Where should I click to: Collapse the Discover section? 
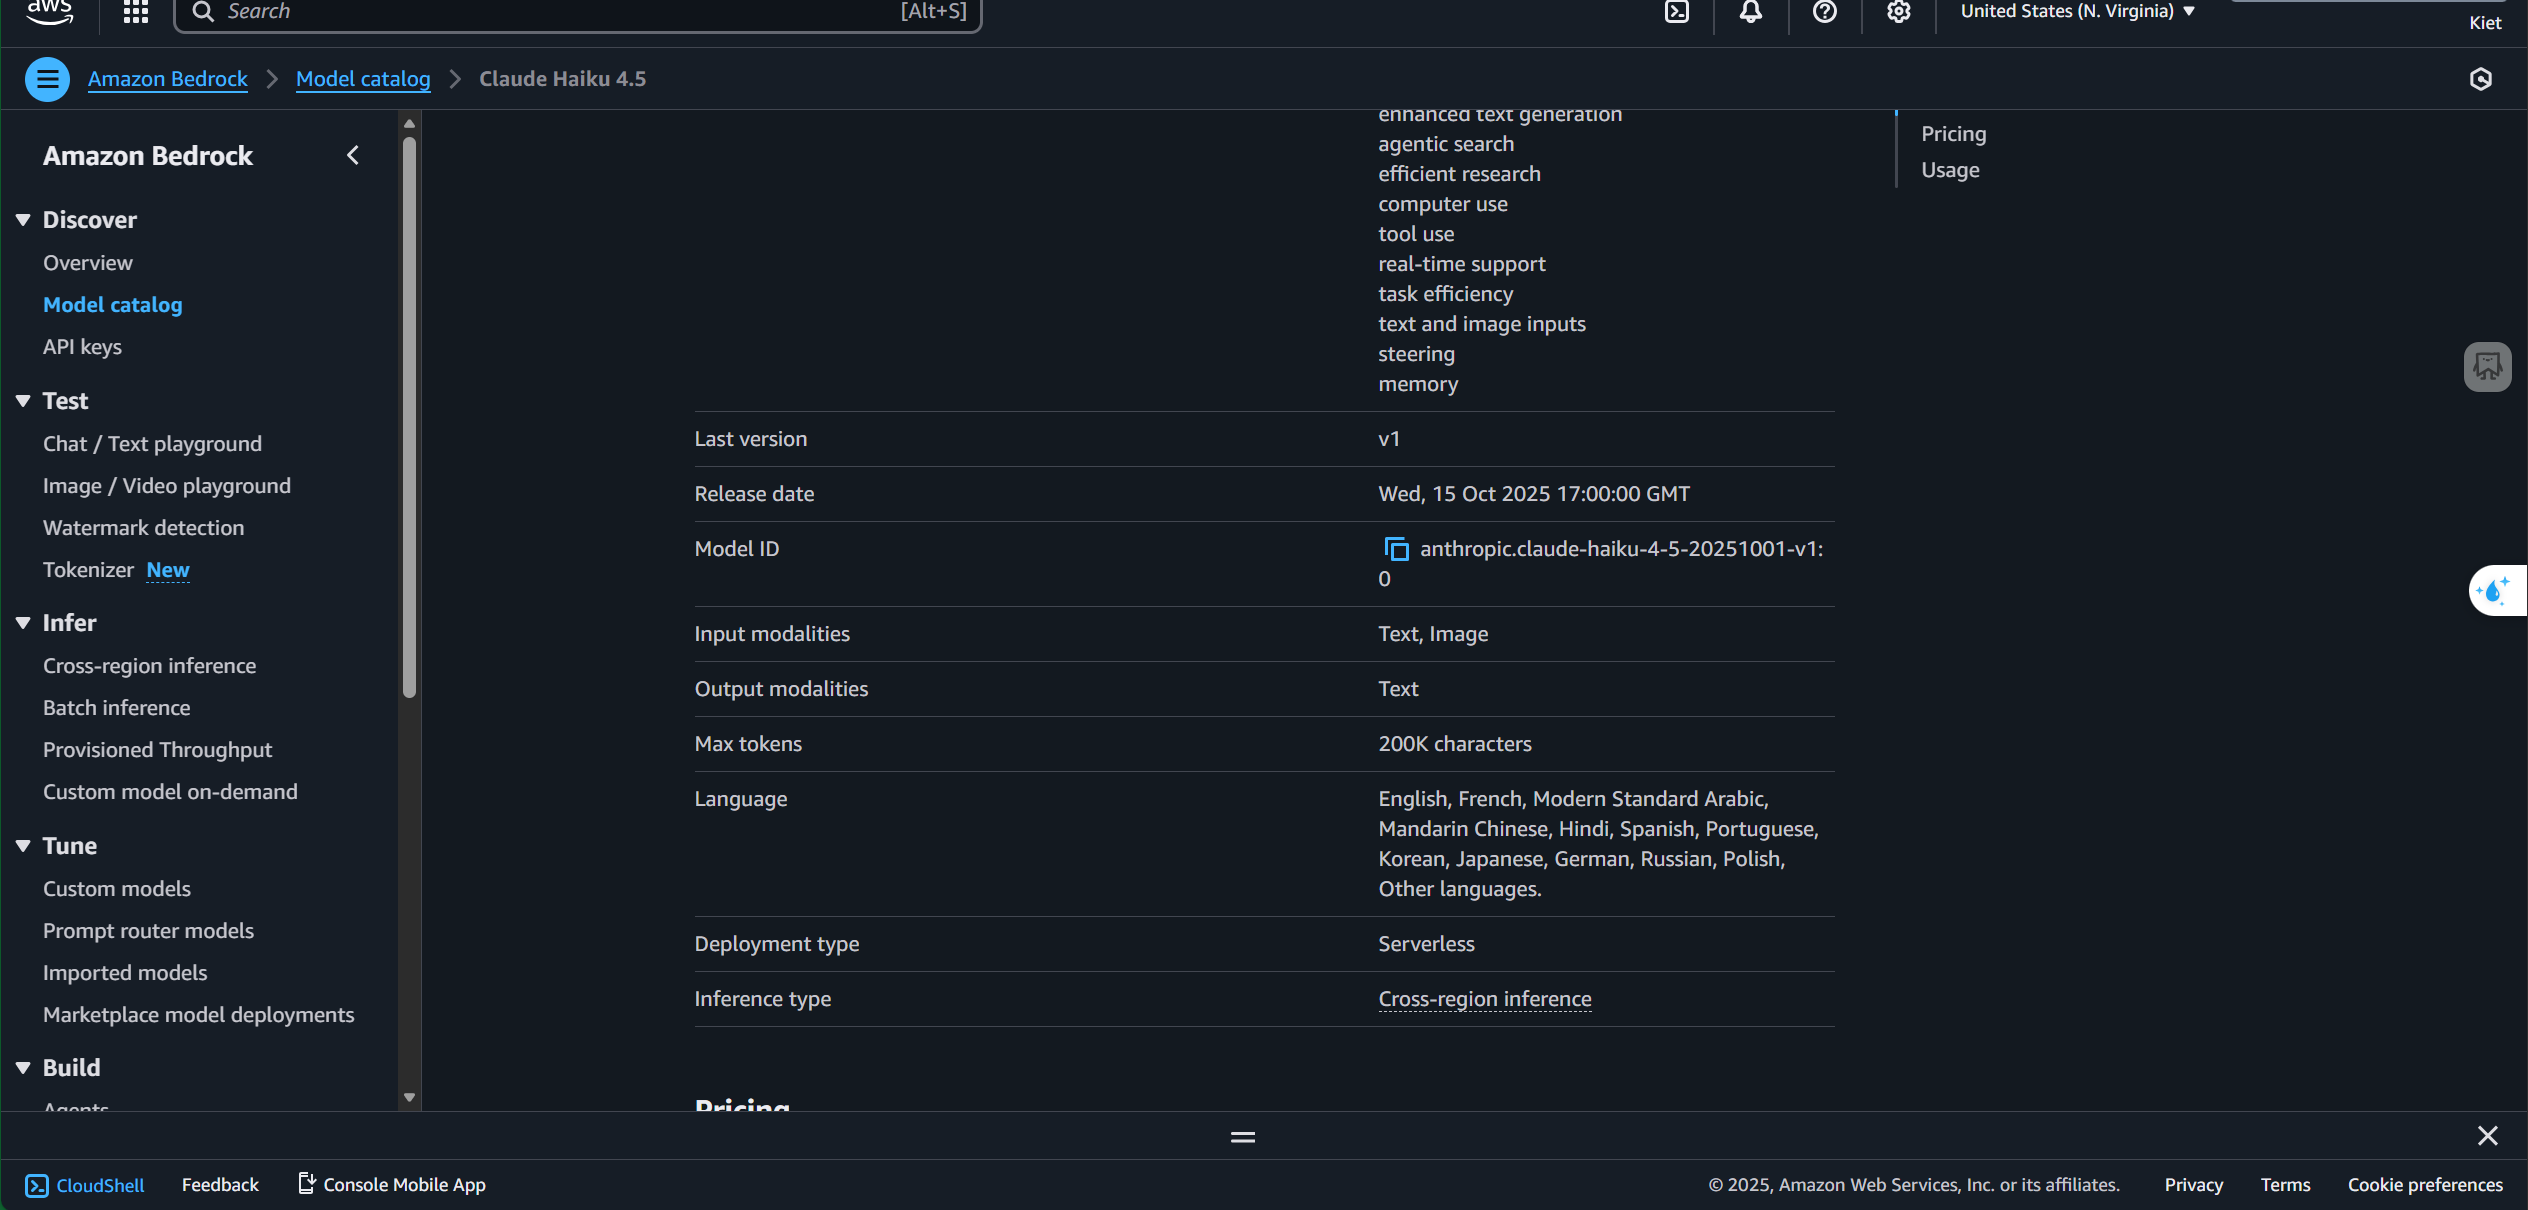coord(24,220)
